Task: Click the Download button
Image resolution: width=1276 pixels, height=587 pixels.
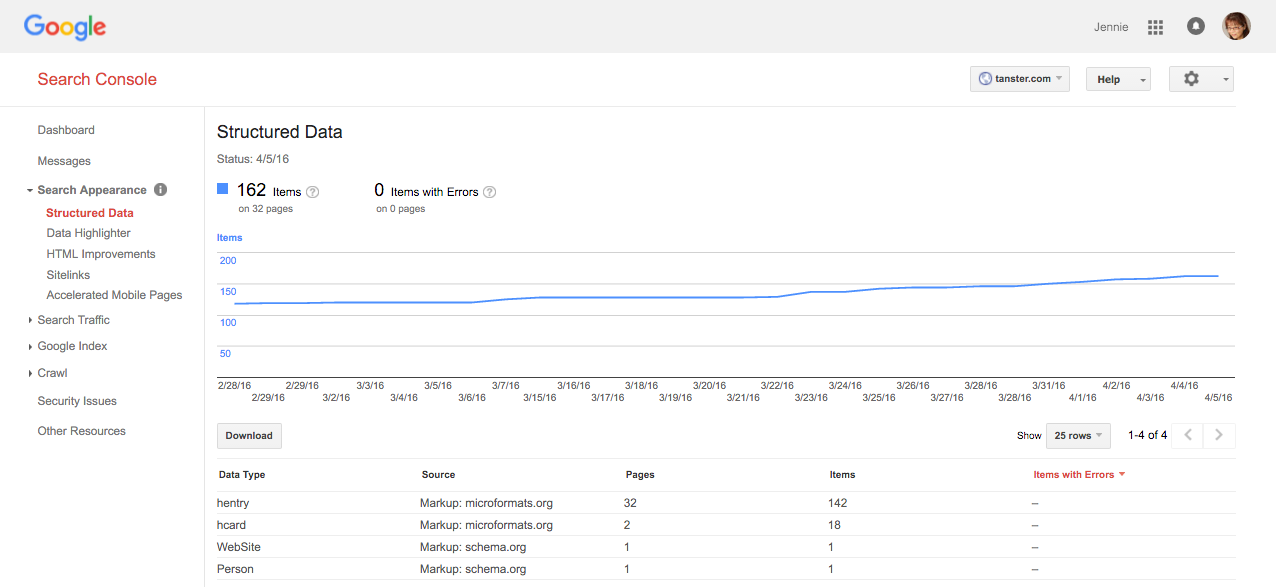Action: click(248, 435)
